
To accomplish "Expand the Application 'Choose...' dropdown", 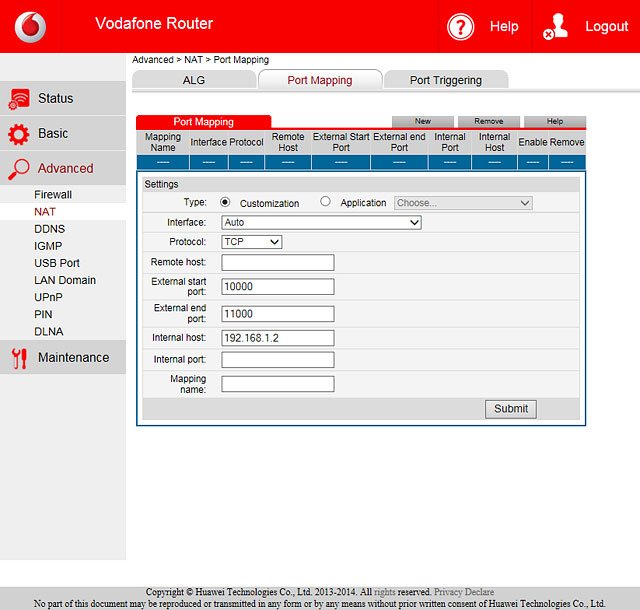I will 463,202.
